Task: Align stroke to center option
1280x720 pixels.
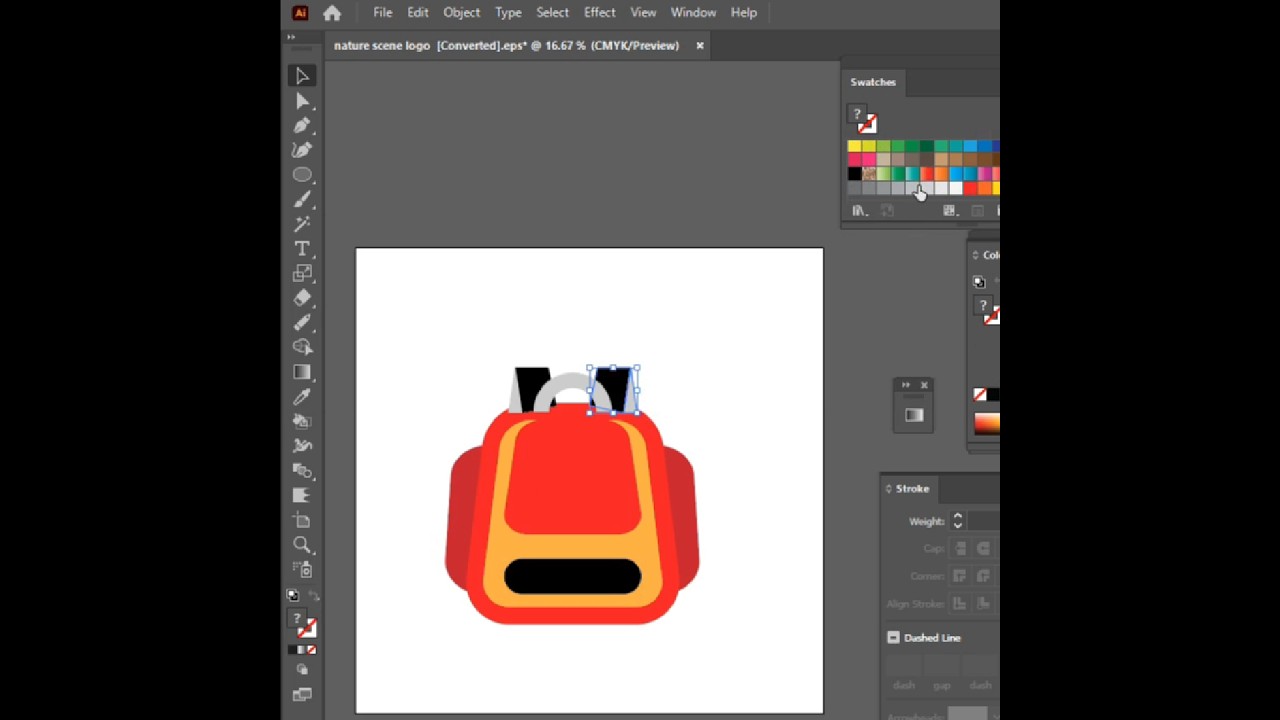Action: 961,604
